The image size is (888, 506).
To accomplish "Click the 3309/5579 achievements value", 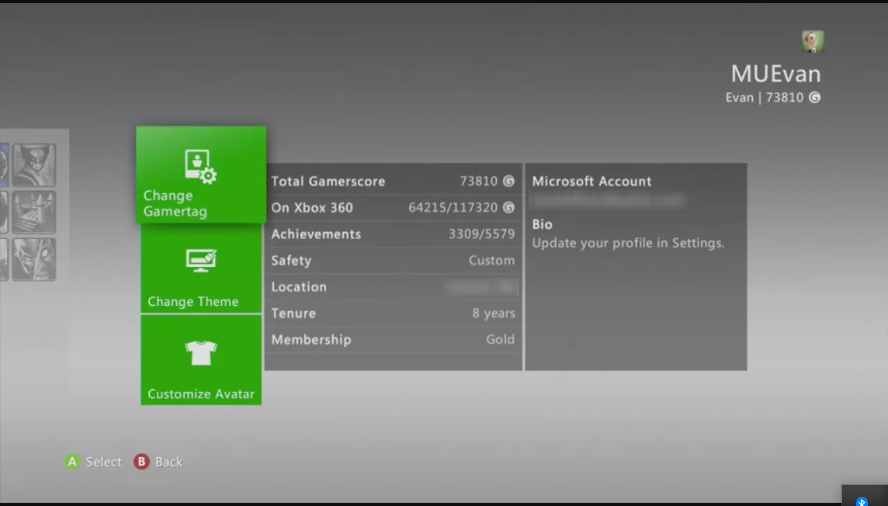I will pyautogui.click(x=482, y=234).
